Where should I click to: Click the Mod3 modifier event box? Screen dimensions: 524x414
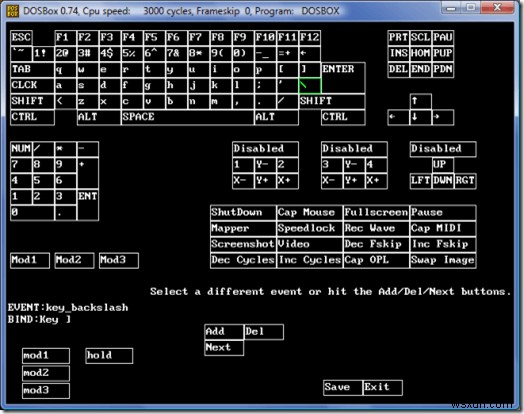click(x=119, y=261)
